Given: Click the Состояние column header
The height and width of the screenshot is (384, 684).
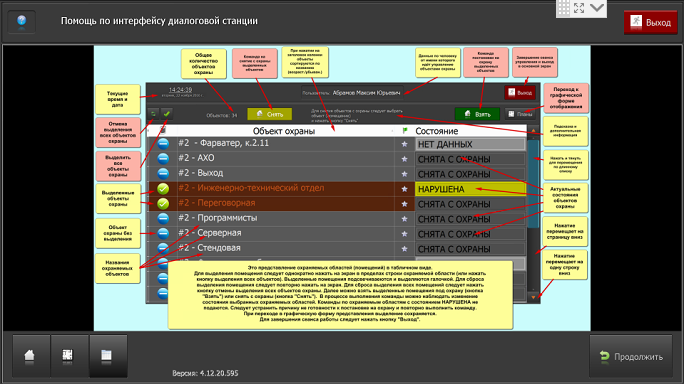Looking at the screenshot, I should tap(437, 131).
